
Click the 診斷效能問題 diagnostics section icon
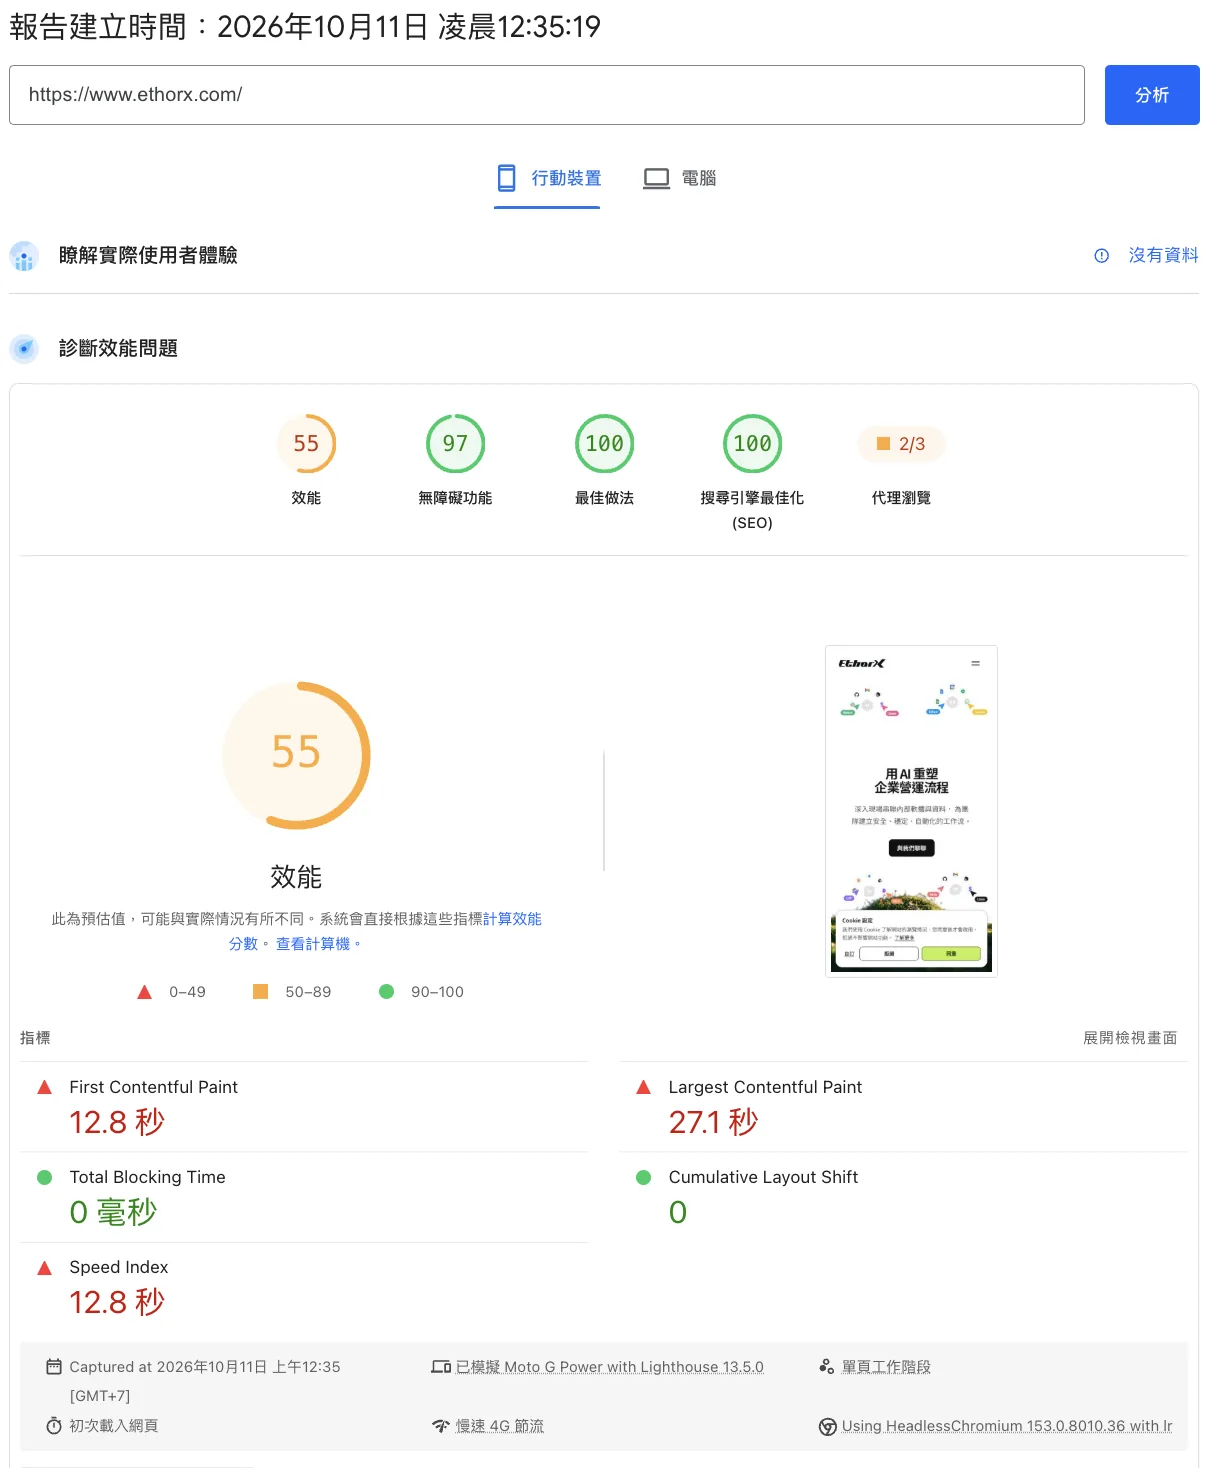coord(24,349)
